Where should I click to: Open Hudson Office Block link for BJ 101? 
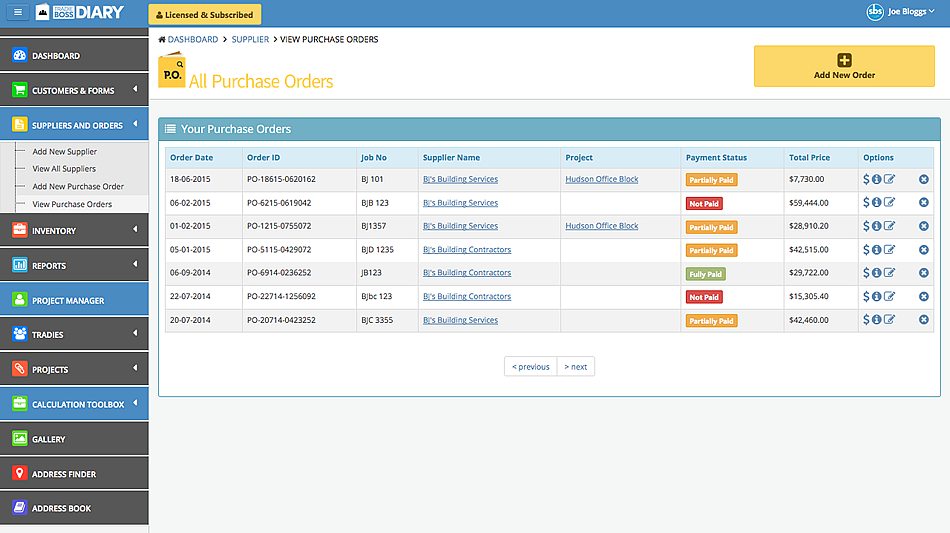point(602,179)
